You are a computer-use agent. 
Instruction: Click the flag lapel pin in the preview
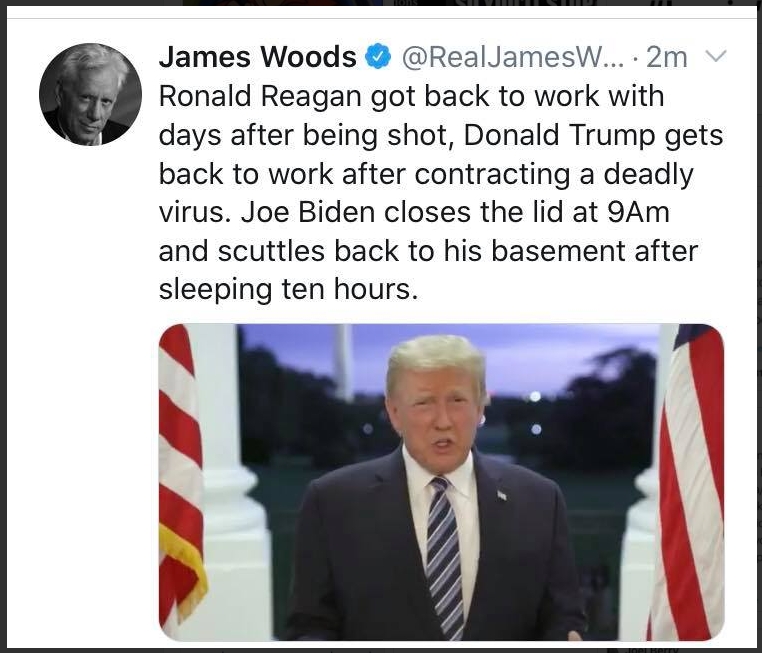502,496
